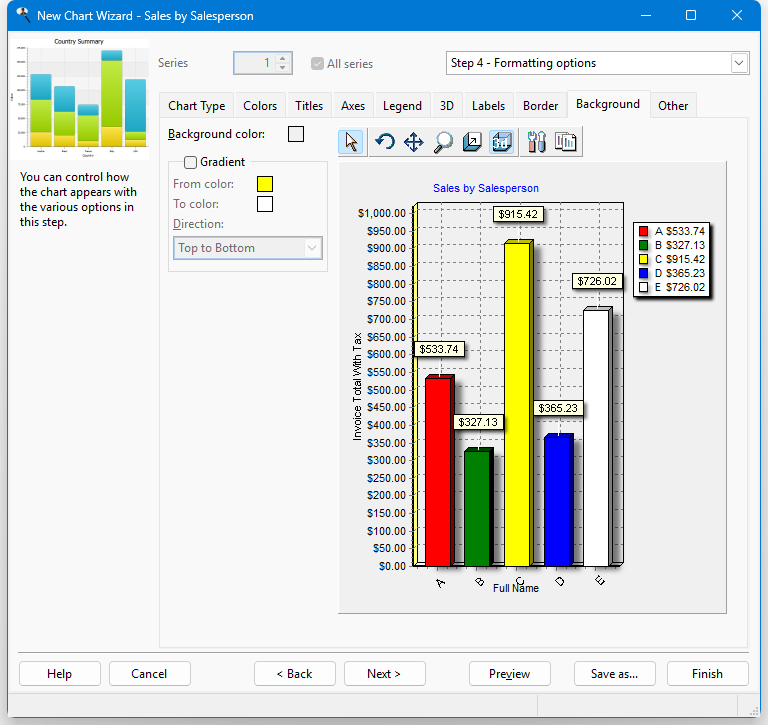The width and height of the screenshot is (768, 725).
Task: Open the chart editor tools icon
Action: (x=536, y=142)
